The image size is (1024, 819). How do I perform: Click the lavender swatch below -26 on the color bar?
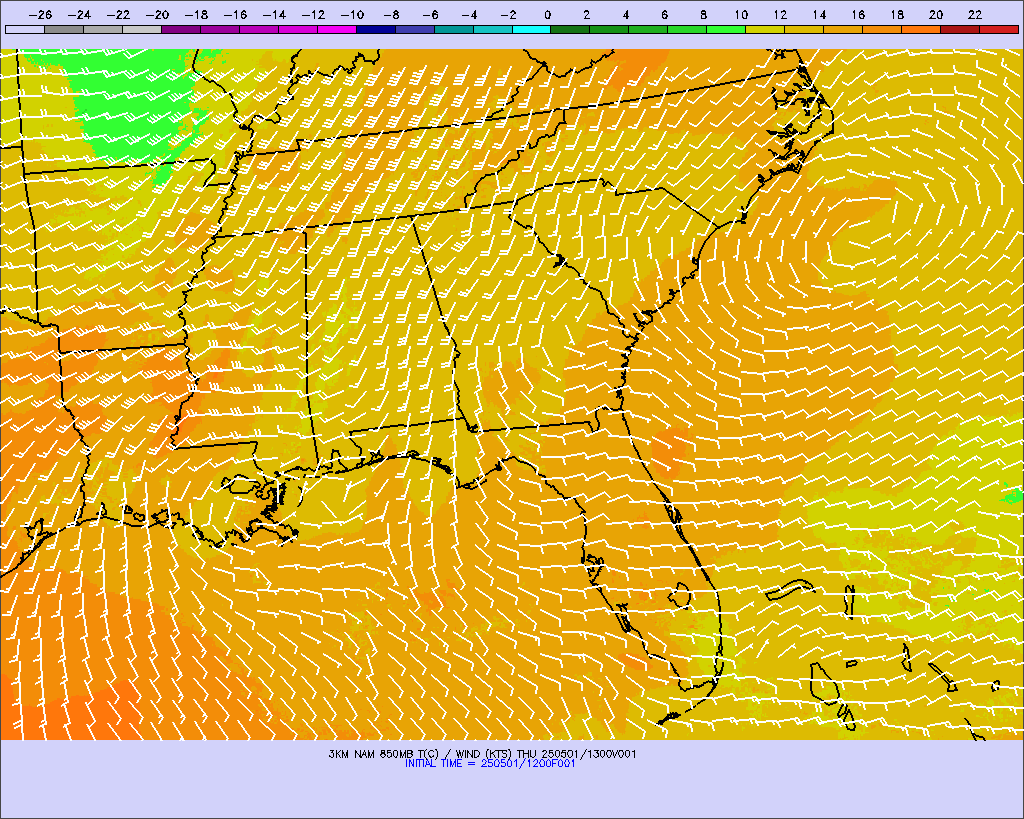click(25, 29)
